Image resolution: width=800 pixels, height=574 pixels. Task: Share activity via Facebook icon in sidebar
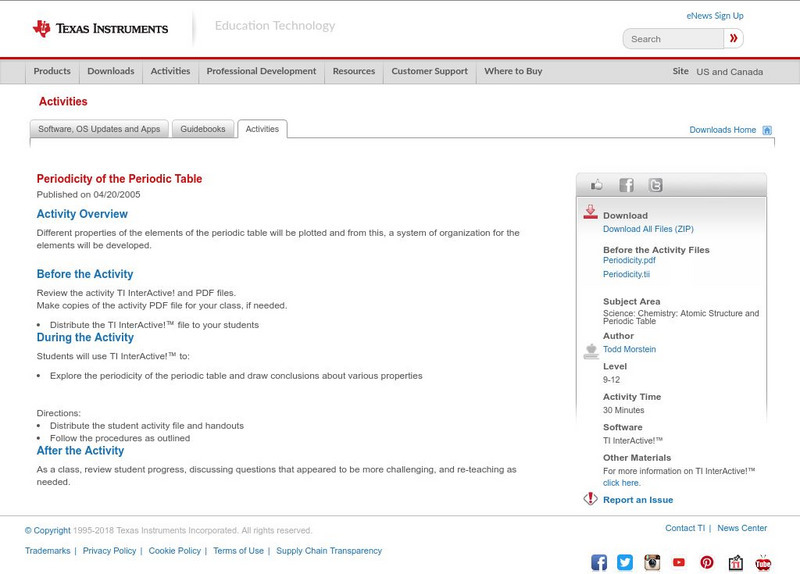[x=626, y=185]
